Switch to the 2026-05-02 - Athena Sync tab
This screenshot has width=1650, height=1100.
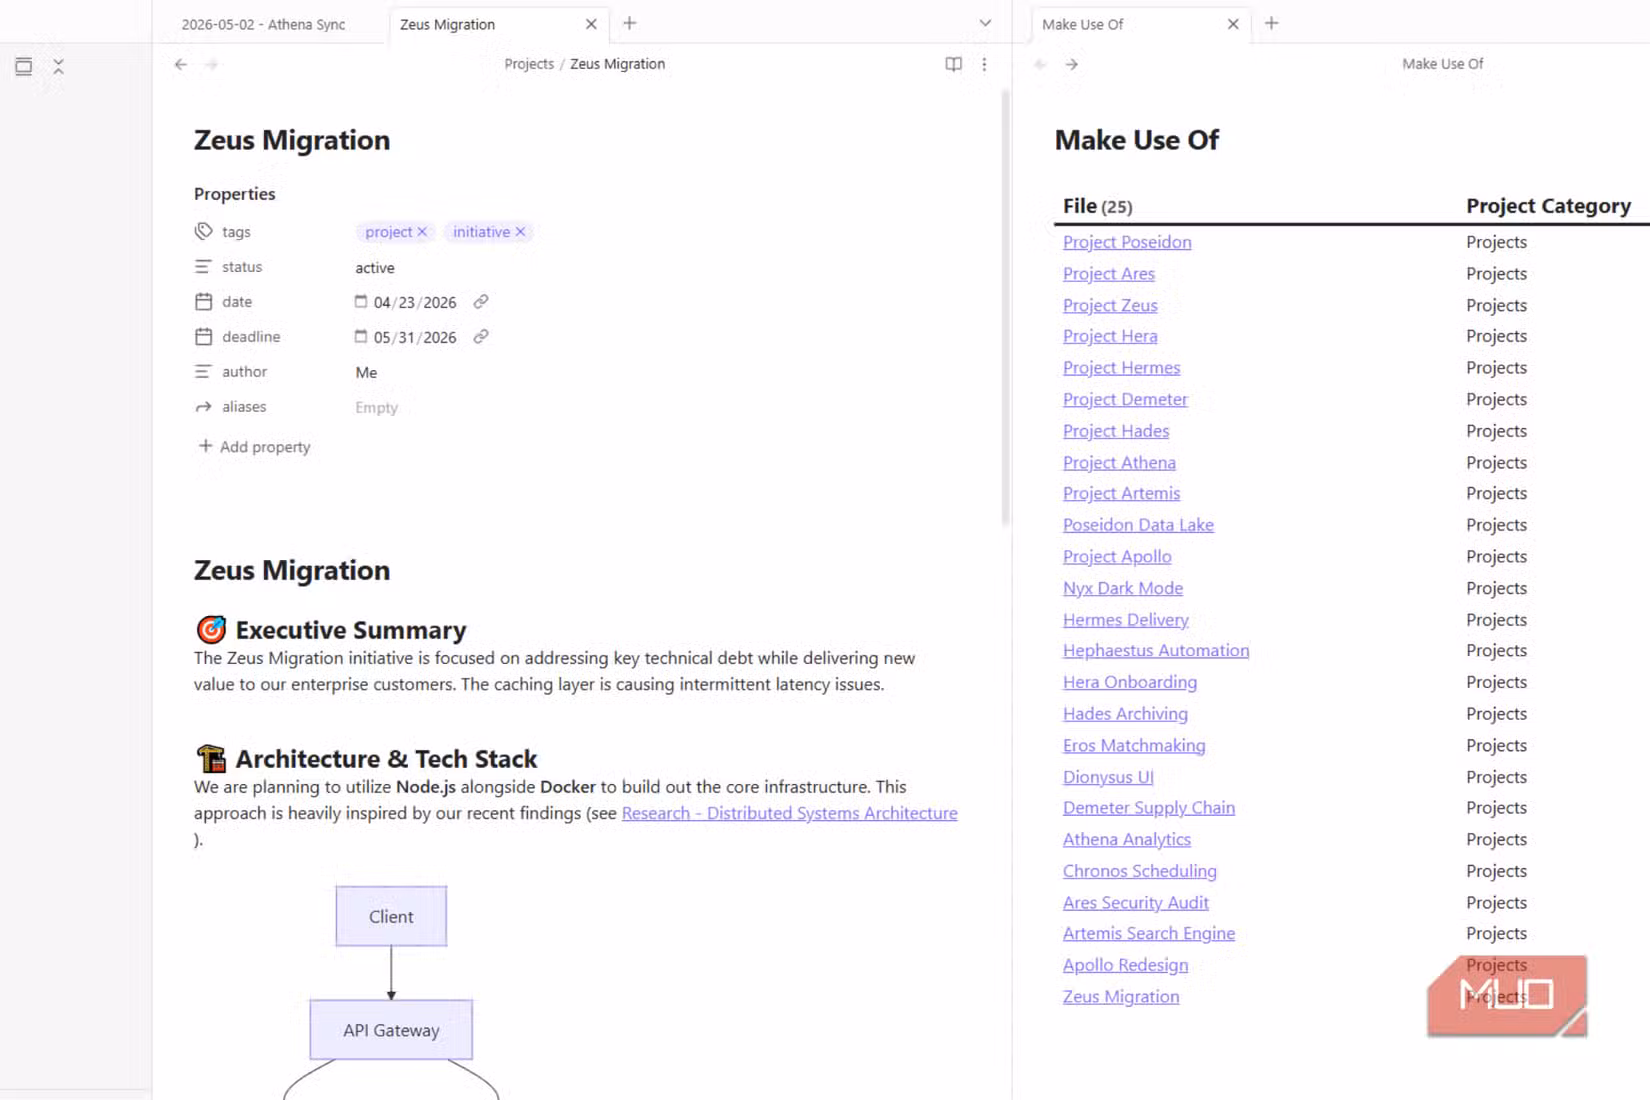264,24
